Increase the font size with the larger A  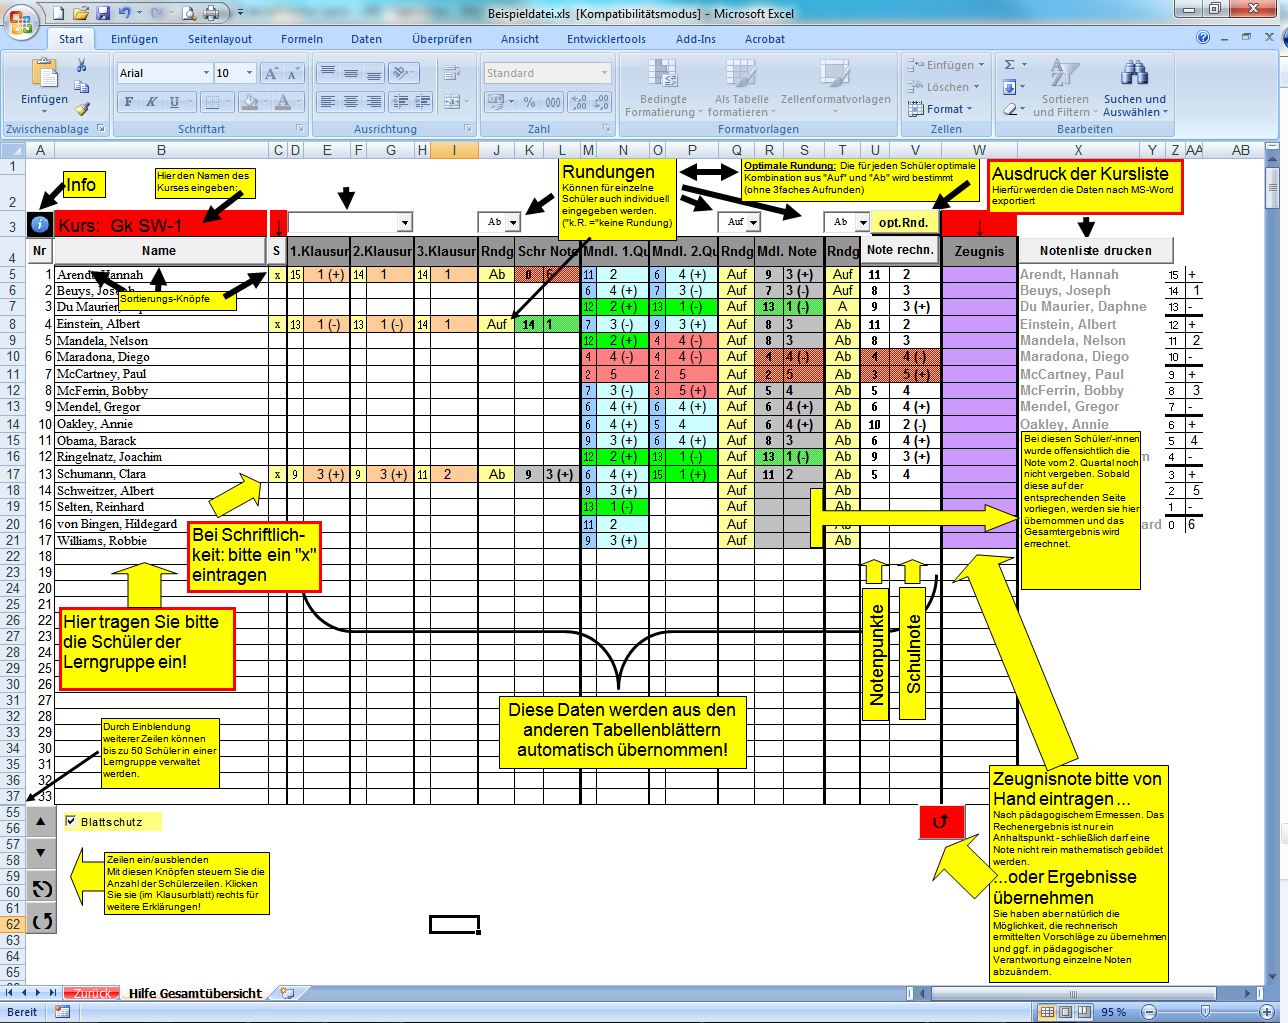[x=271, y=74]
